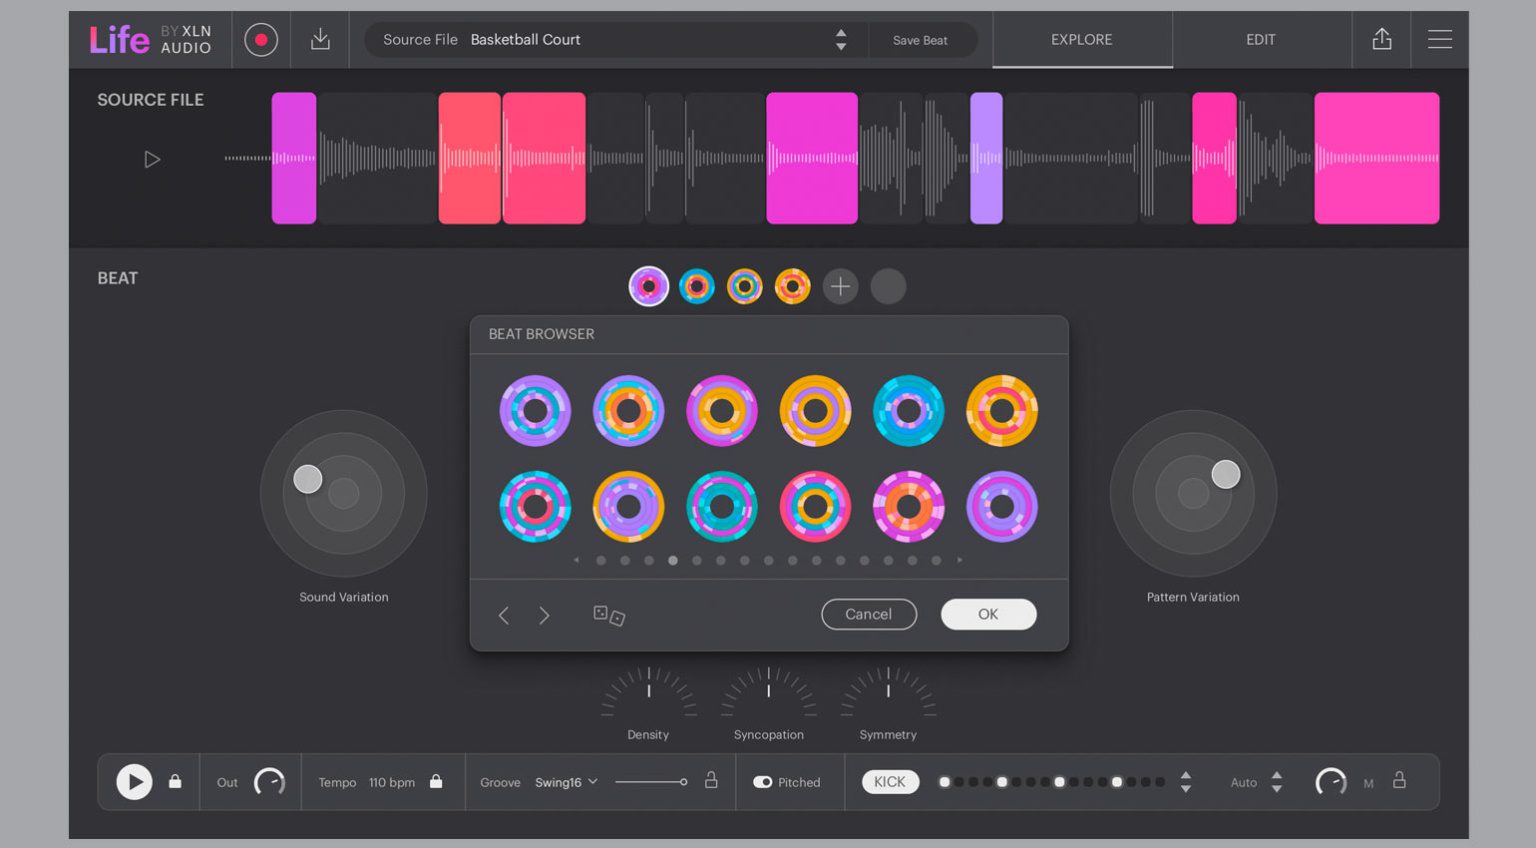Click the record button next to the Life logo
Screen dimensions: 1536x848
(260, 40)
